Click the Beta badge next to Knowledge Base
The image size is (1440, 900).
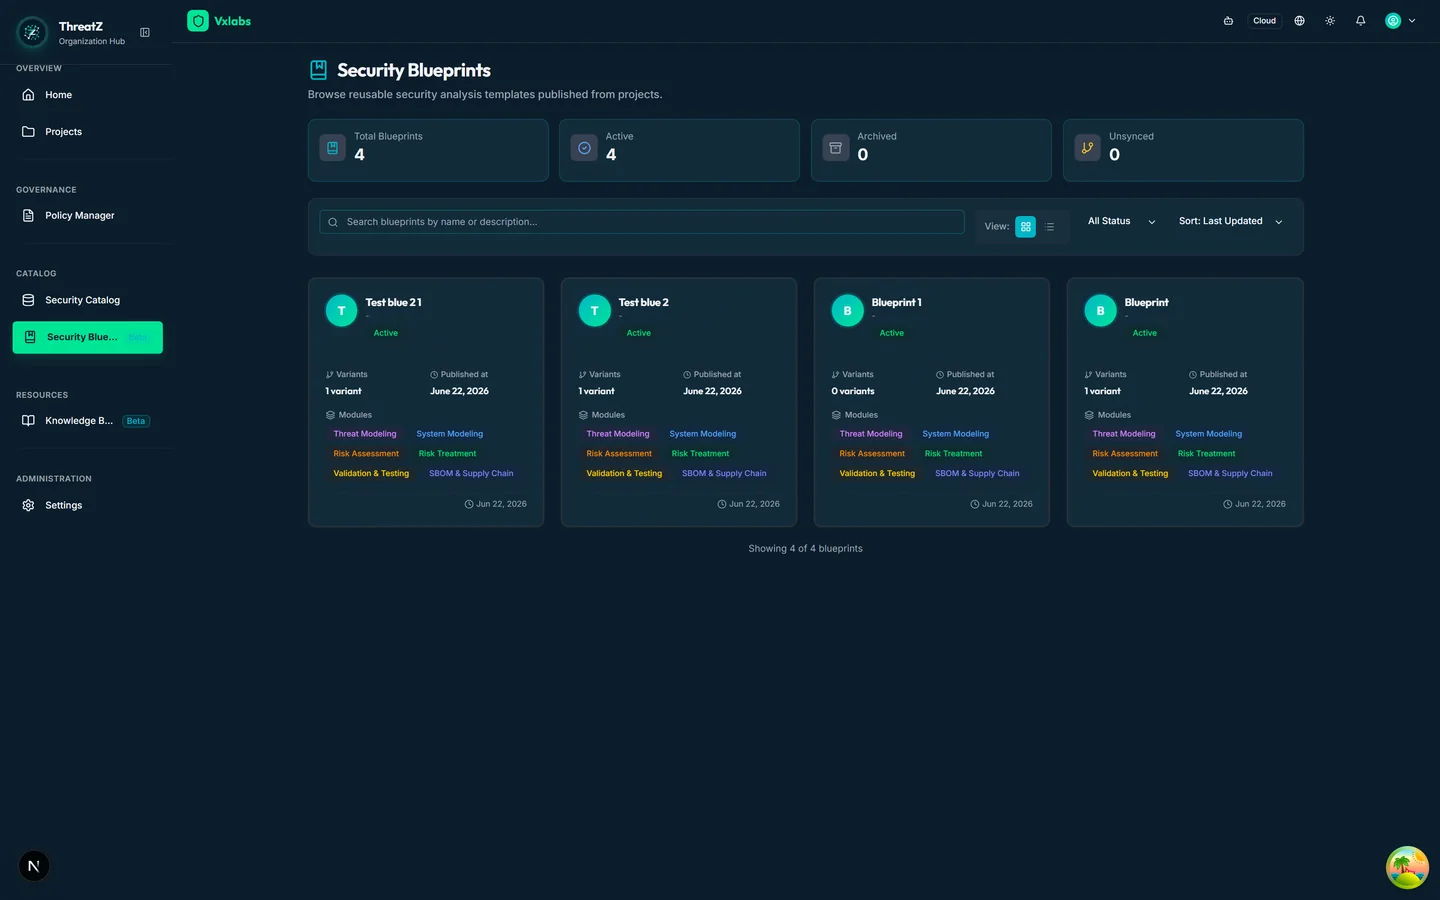[136, 421]
